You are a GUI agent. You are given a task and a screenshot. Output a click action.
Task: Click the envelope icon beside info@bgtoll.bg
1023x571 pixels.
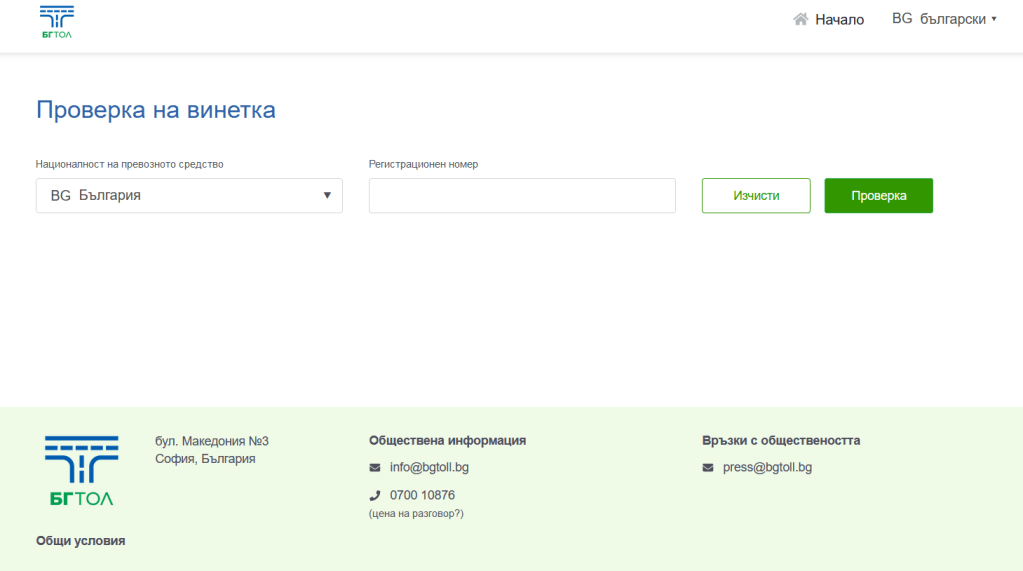374,467
